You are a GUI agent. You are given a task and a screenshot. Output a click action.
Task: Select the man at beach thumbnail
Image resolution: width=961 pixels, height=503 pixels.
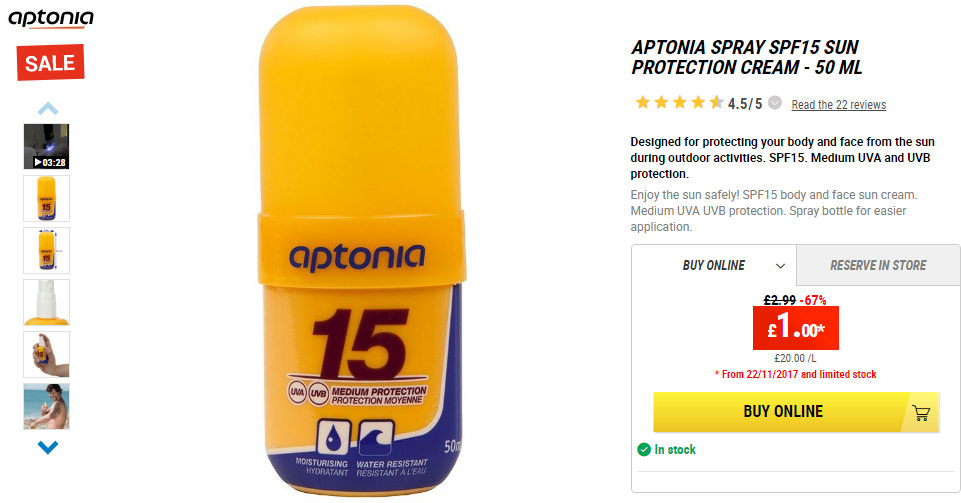click(47, 407)
